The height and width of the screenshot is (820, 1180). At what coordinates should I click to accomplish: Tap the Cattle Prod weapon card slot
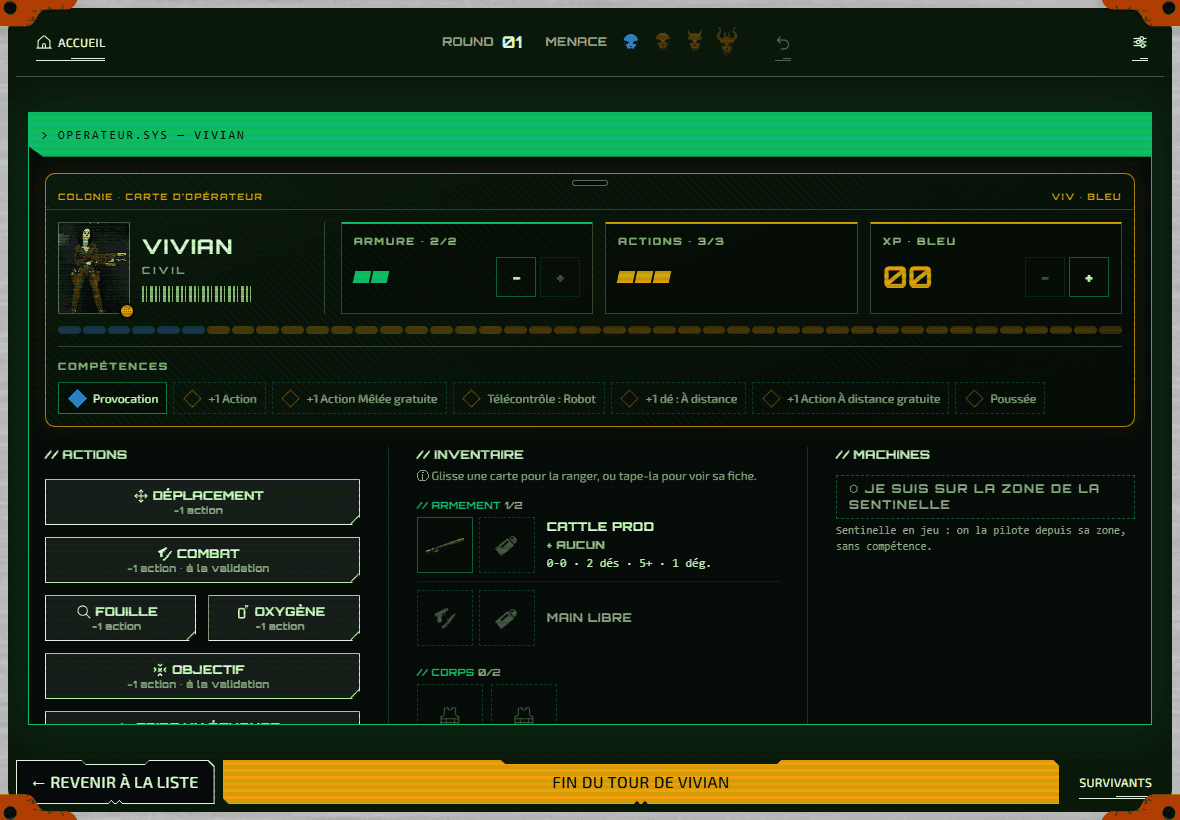coord(445,545)
